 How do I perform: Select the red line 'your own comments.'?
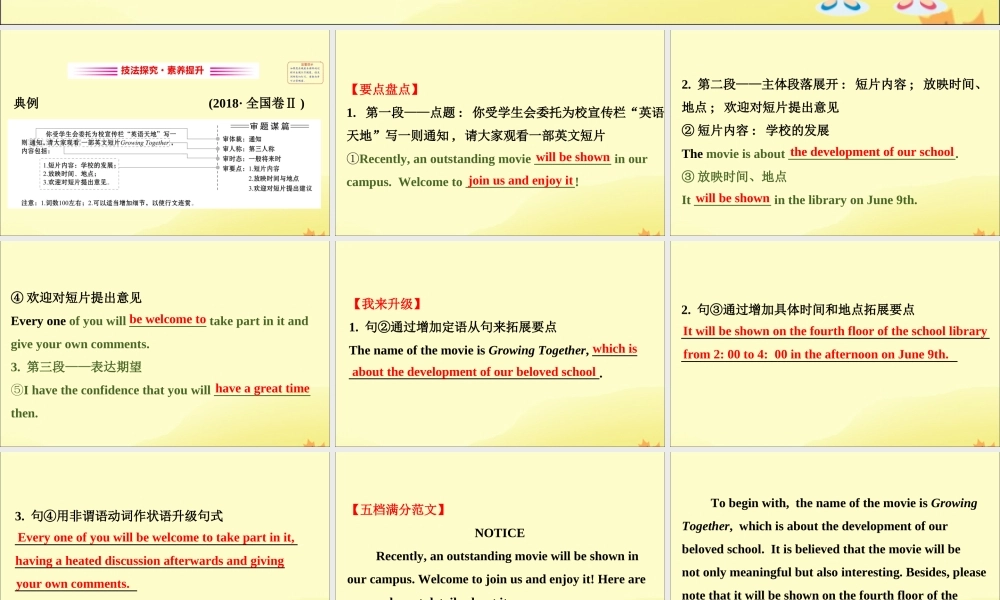75,584
